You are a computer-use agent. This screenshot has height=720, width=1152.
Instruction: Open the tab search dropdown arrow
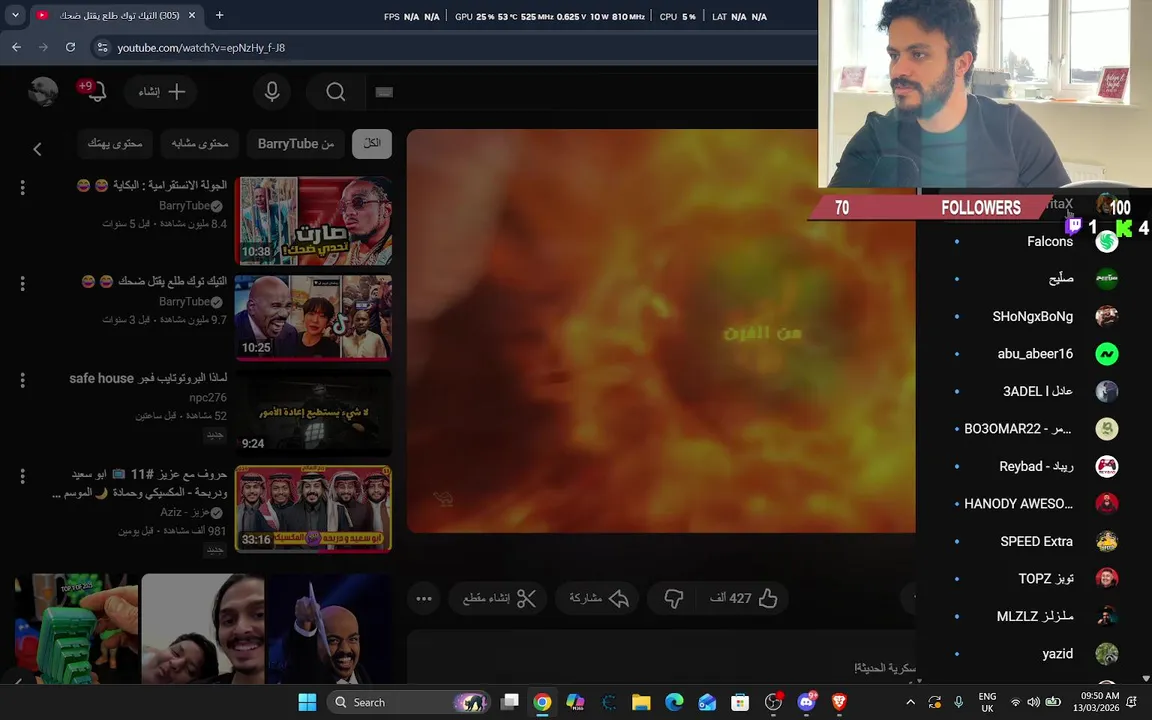(x=15, y=15)
